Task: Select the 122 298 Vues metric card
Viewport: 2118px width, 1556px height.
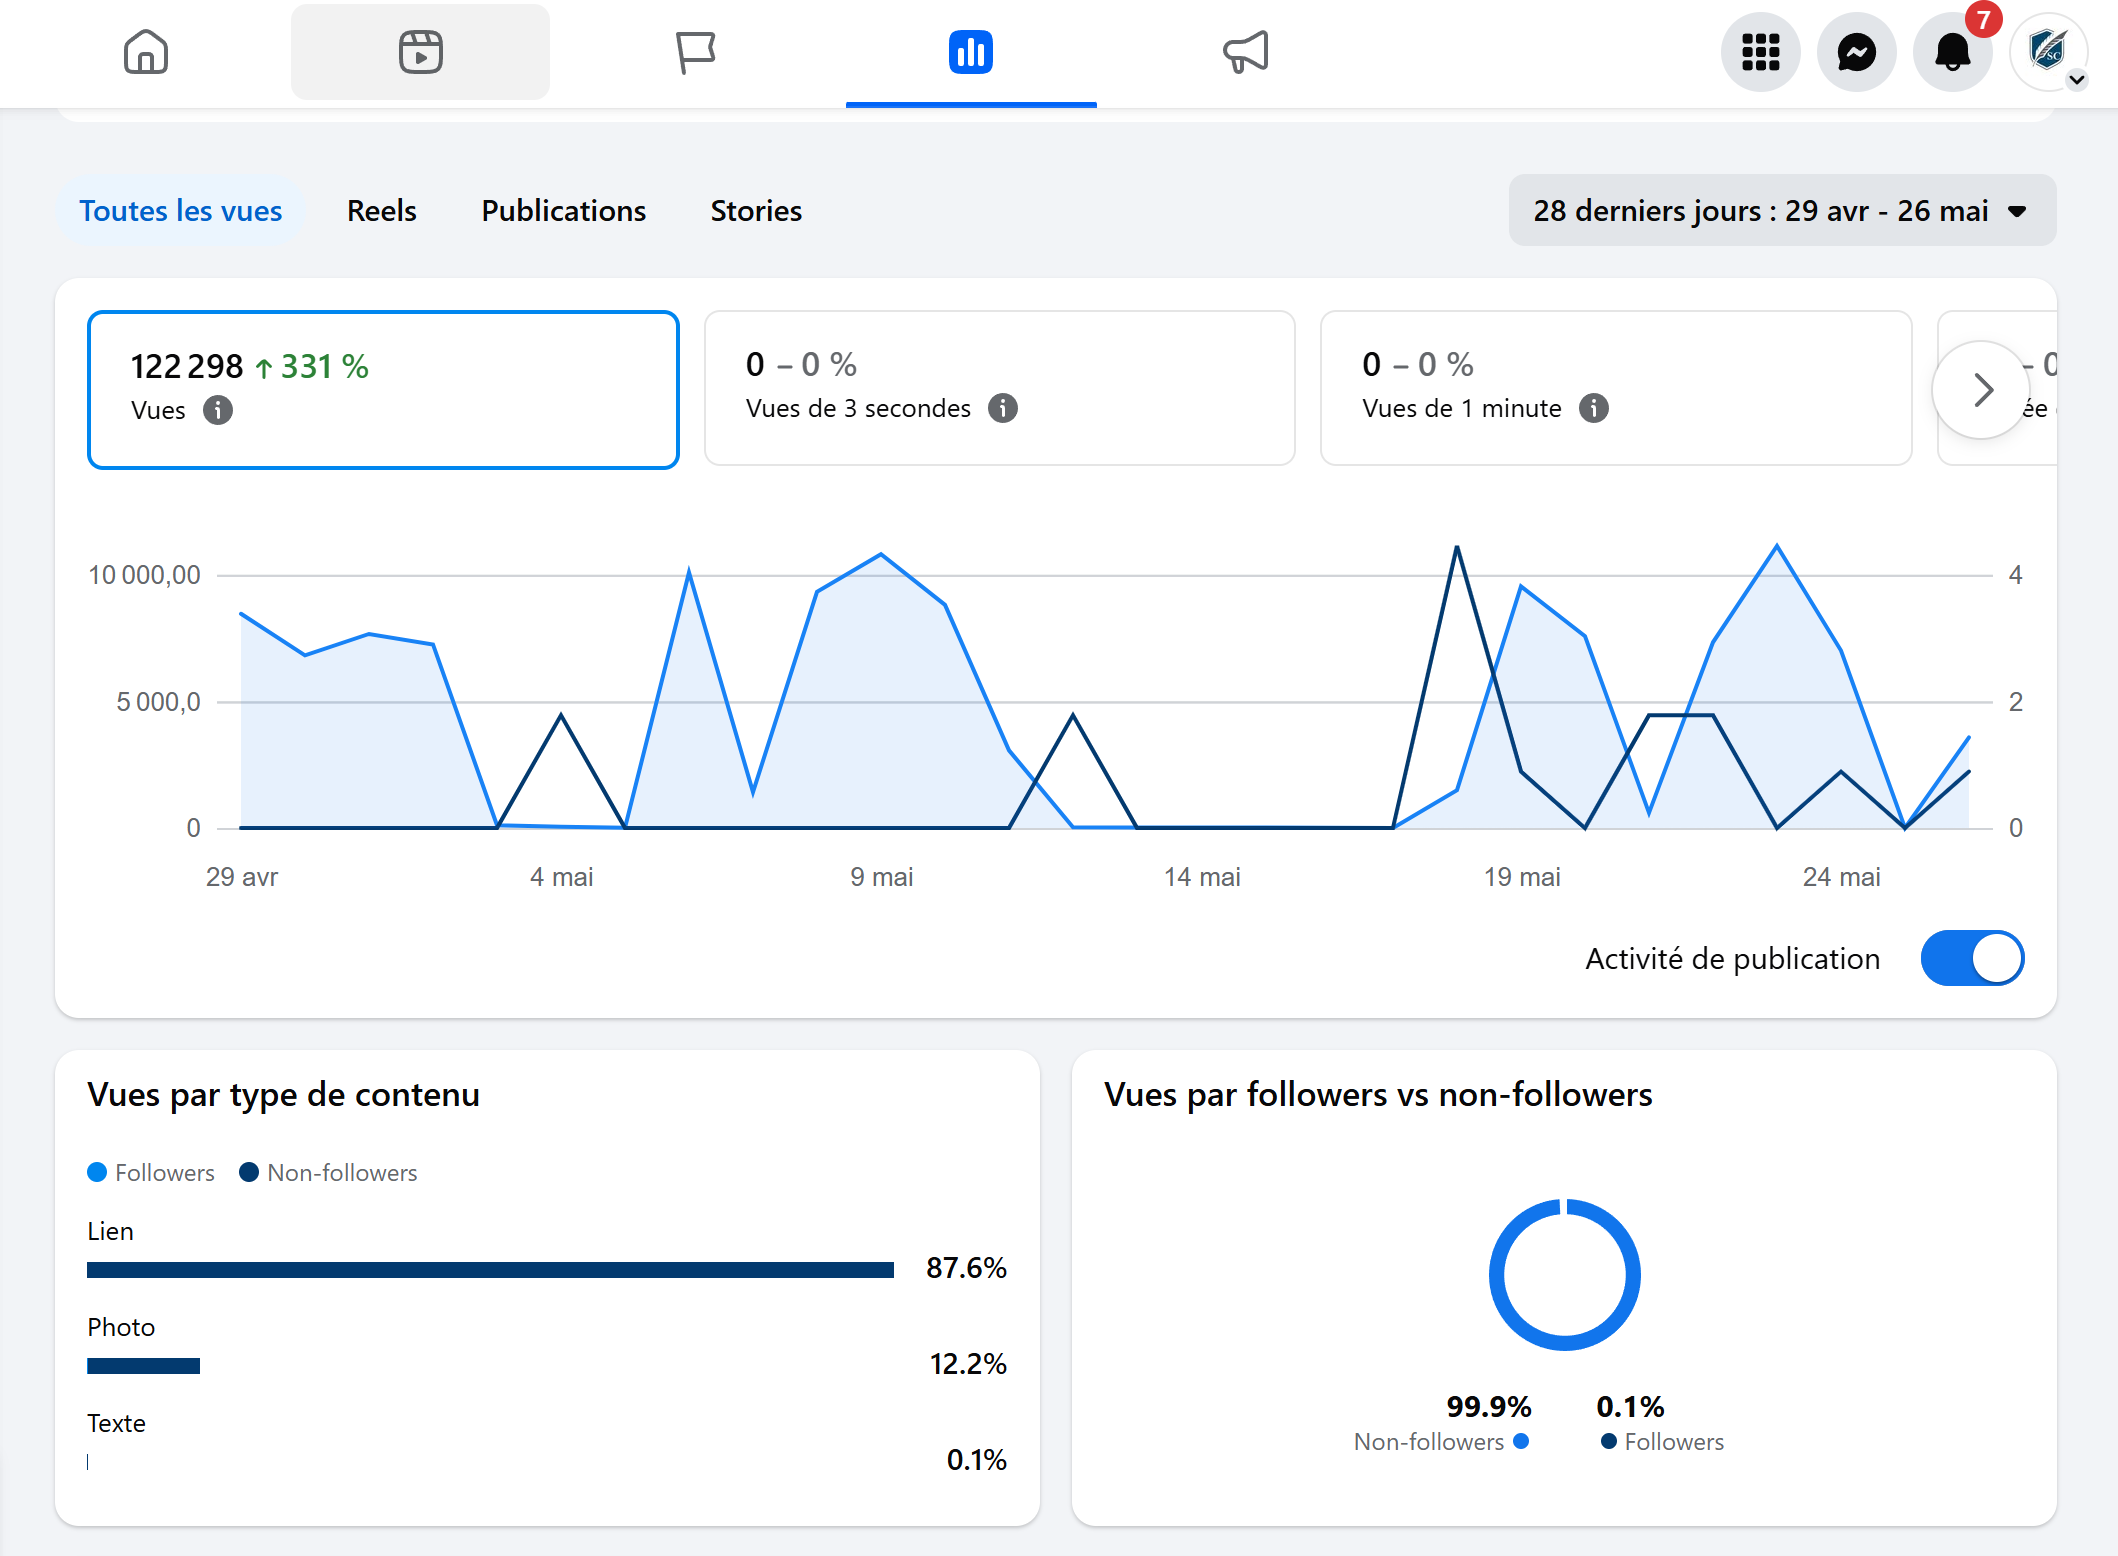Action: (x=383, y=389)
